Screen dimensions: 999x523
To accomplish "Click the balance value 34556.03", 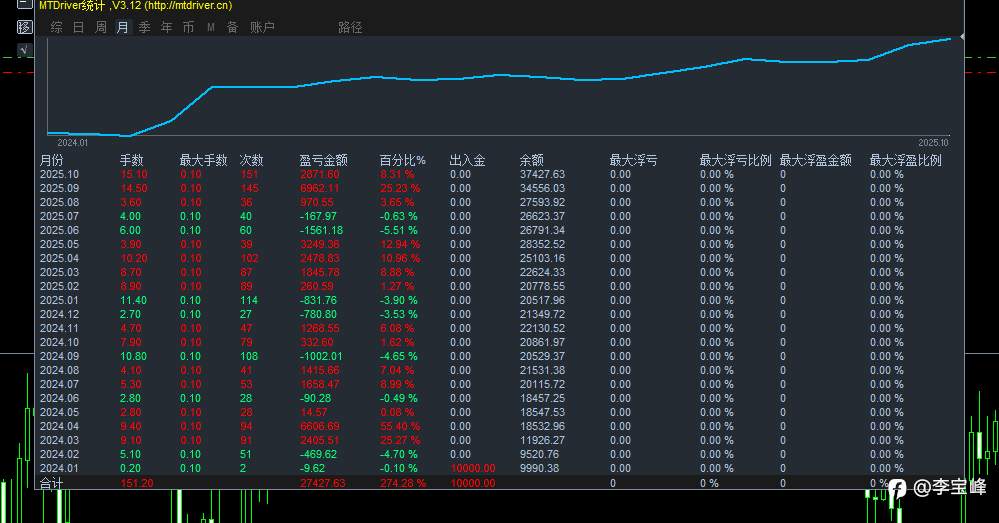I will pos(542,188).
